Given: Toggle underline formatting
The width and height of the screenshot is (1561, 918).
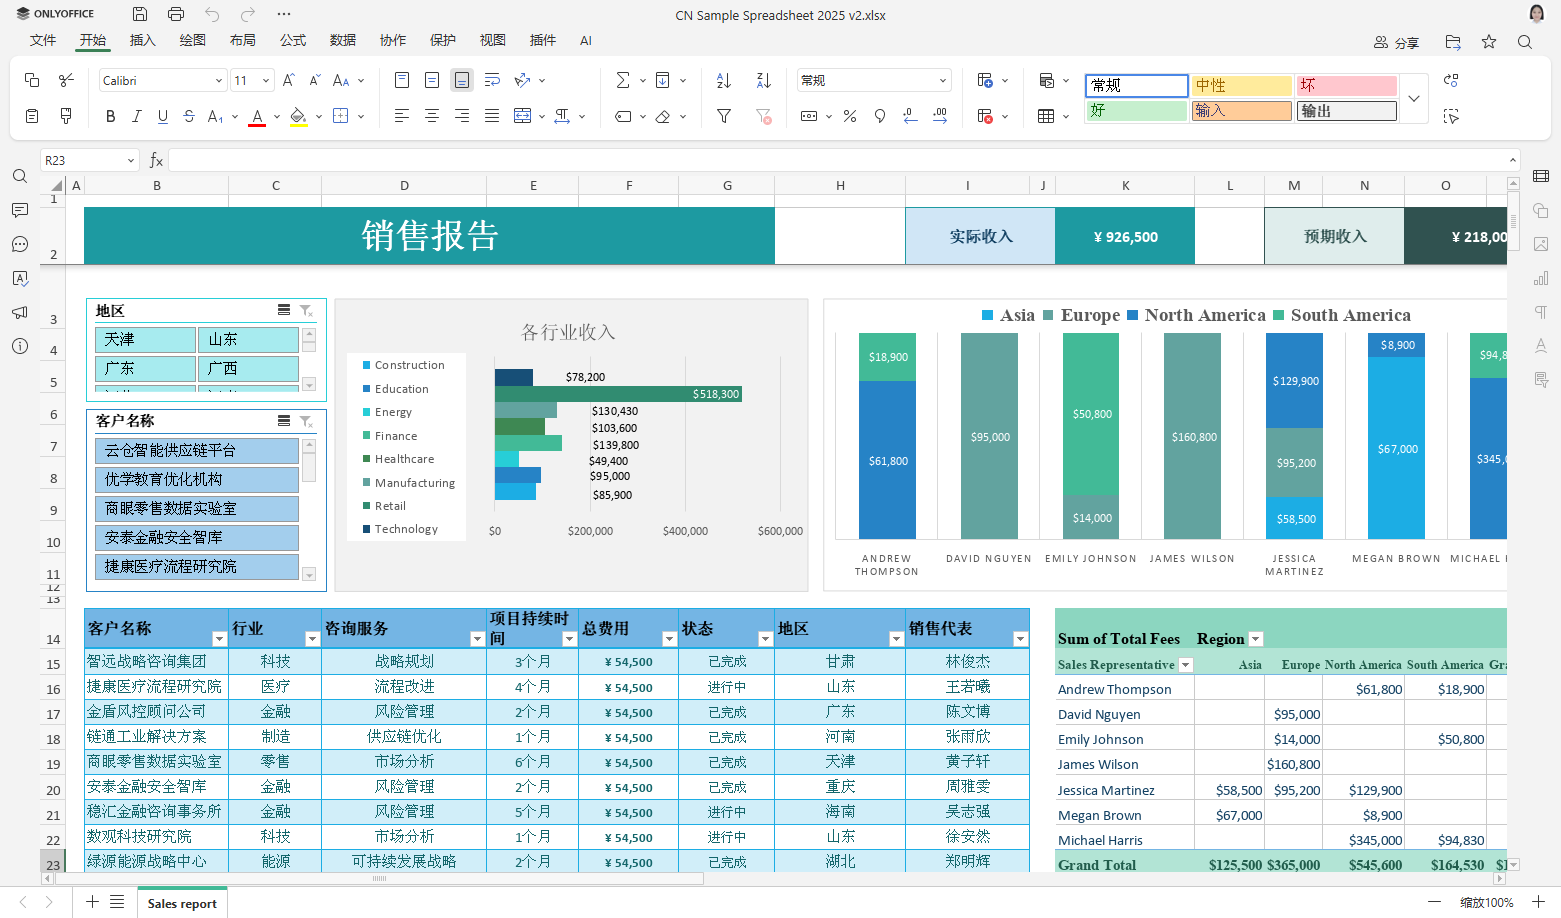Looking at the screenshot, I should point(162,116).
